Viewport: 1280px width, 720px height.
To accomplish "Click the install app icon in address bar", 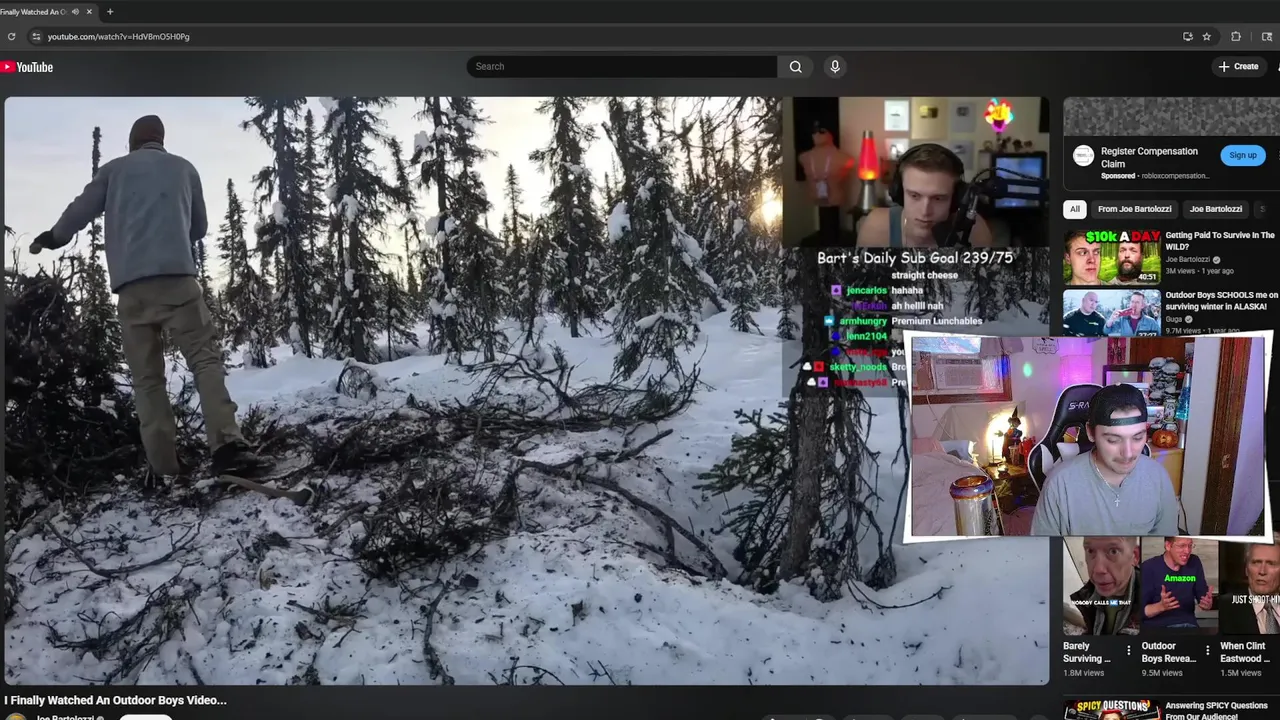I will (1188, 36).
